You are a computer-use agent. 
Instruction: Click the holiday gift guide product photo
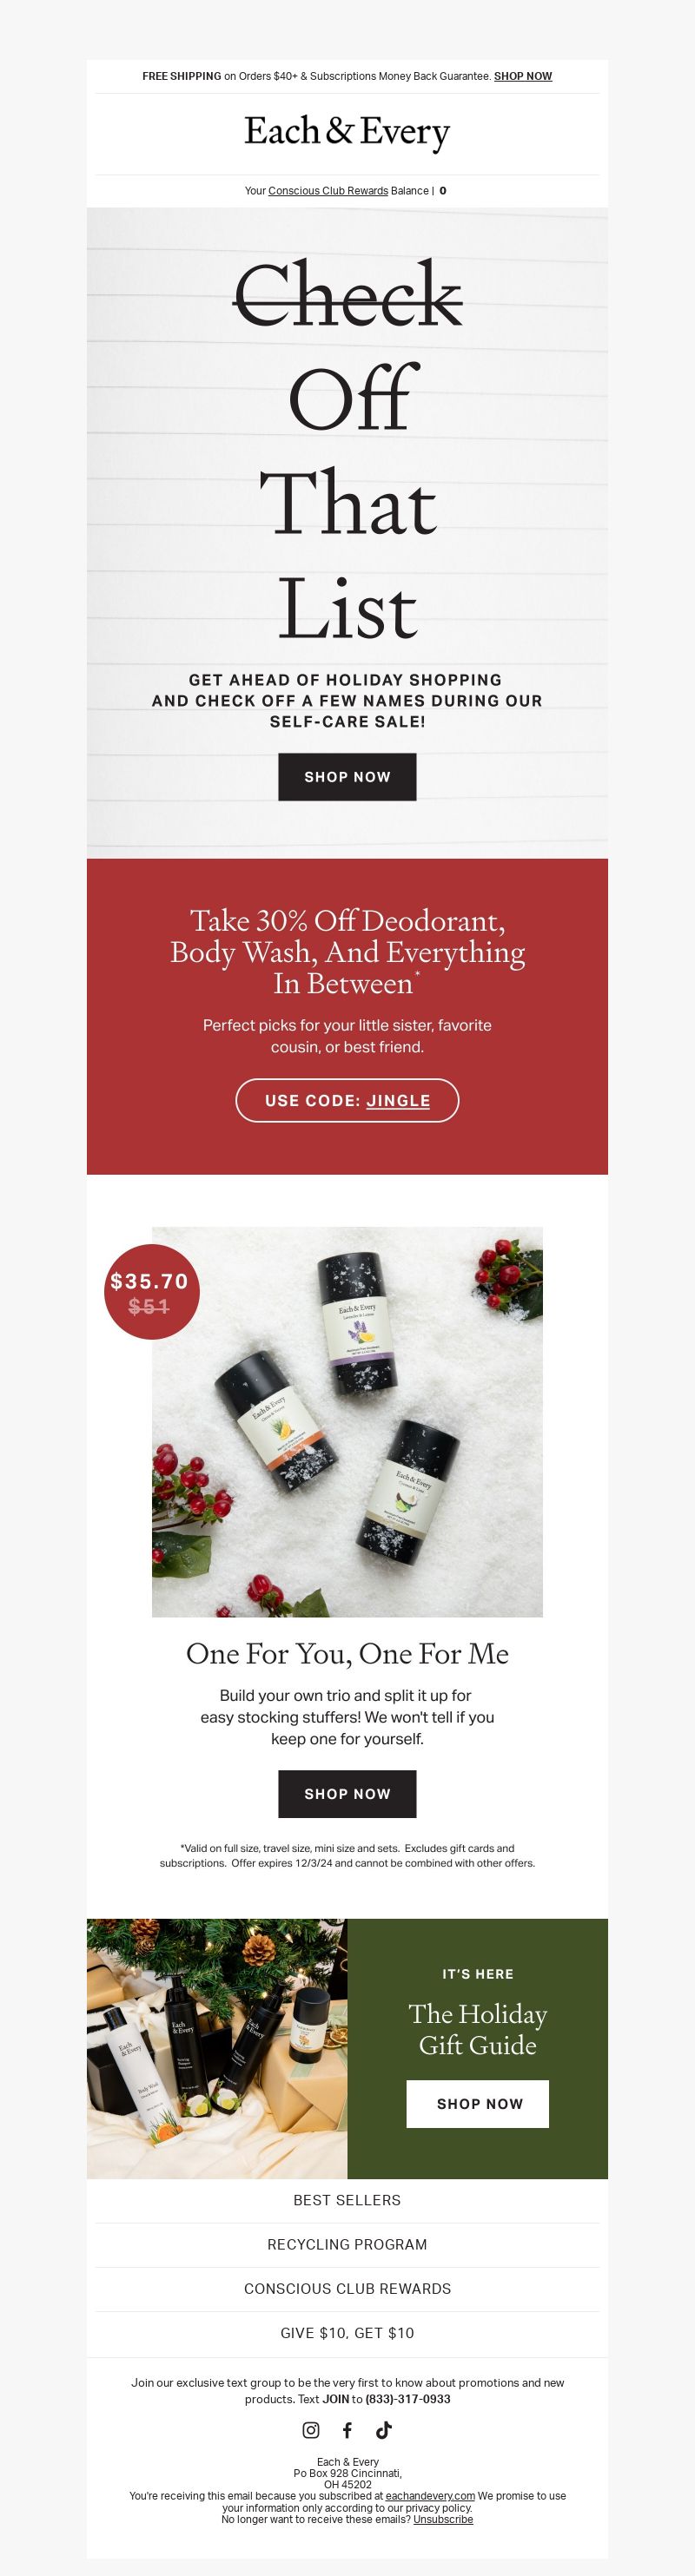217,2049
